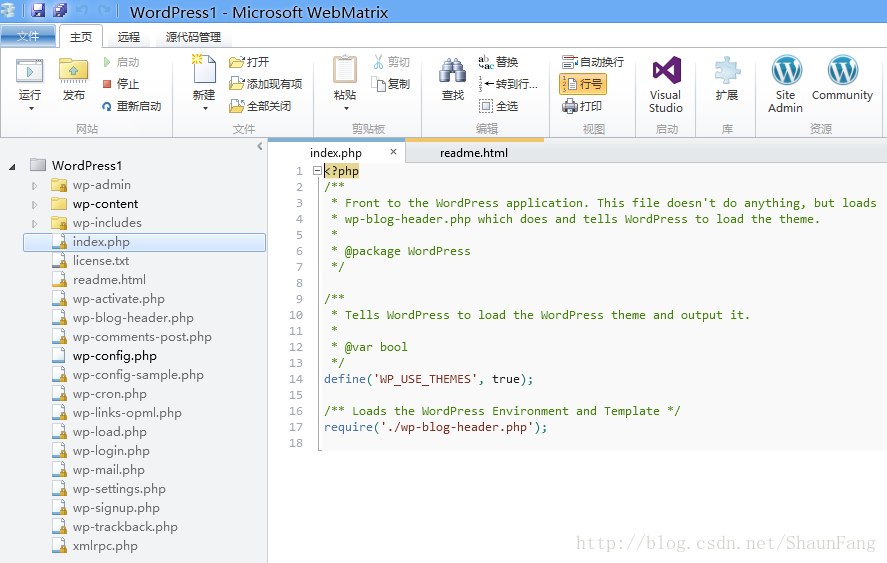Select wp-settings.php in the tree
This screenshot has height=563, width=887.
click(119, 489)
